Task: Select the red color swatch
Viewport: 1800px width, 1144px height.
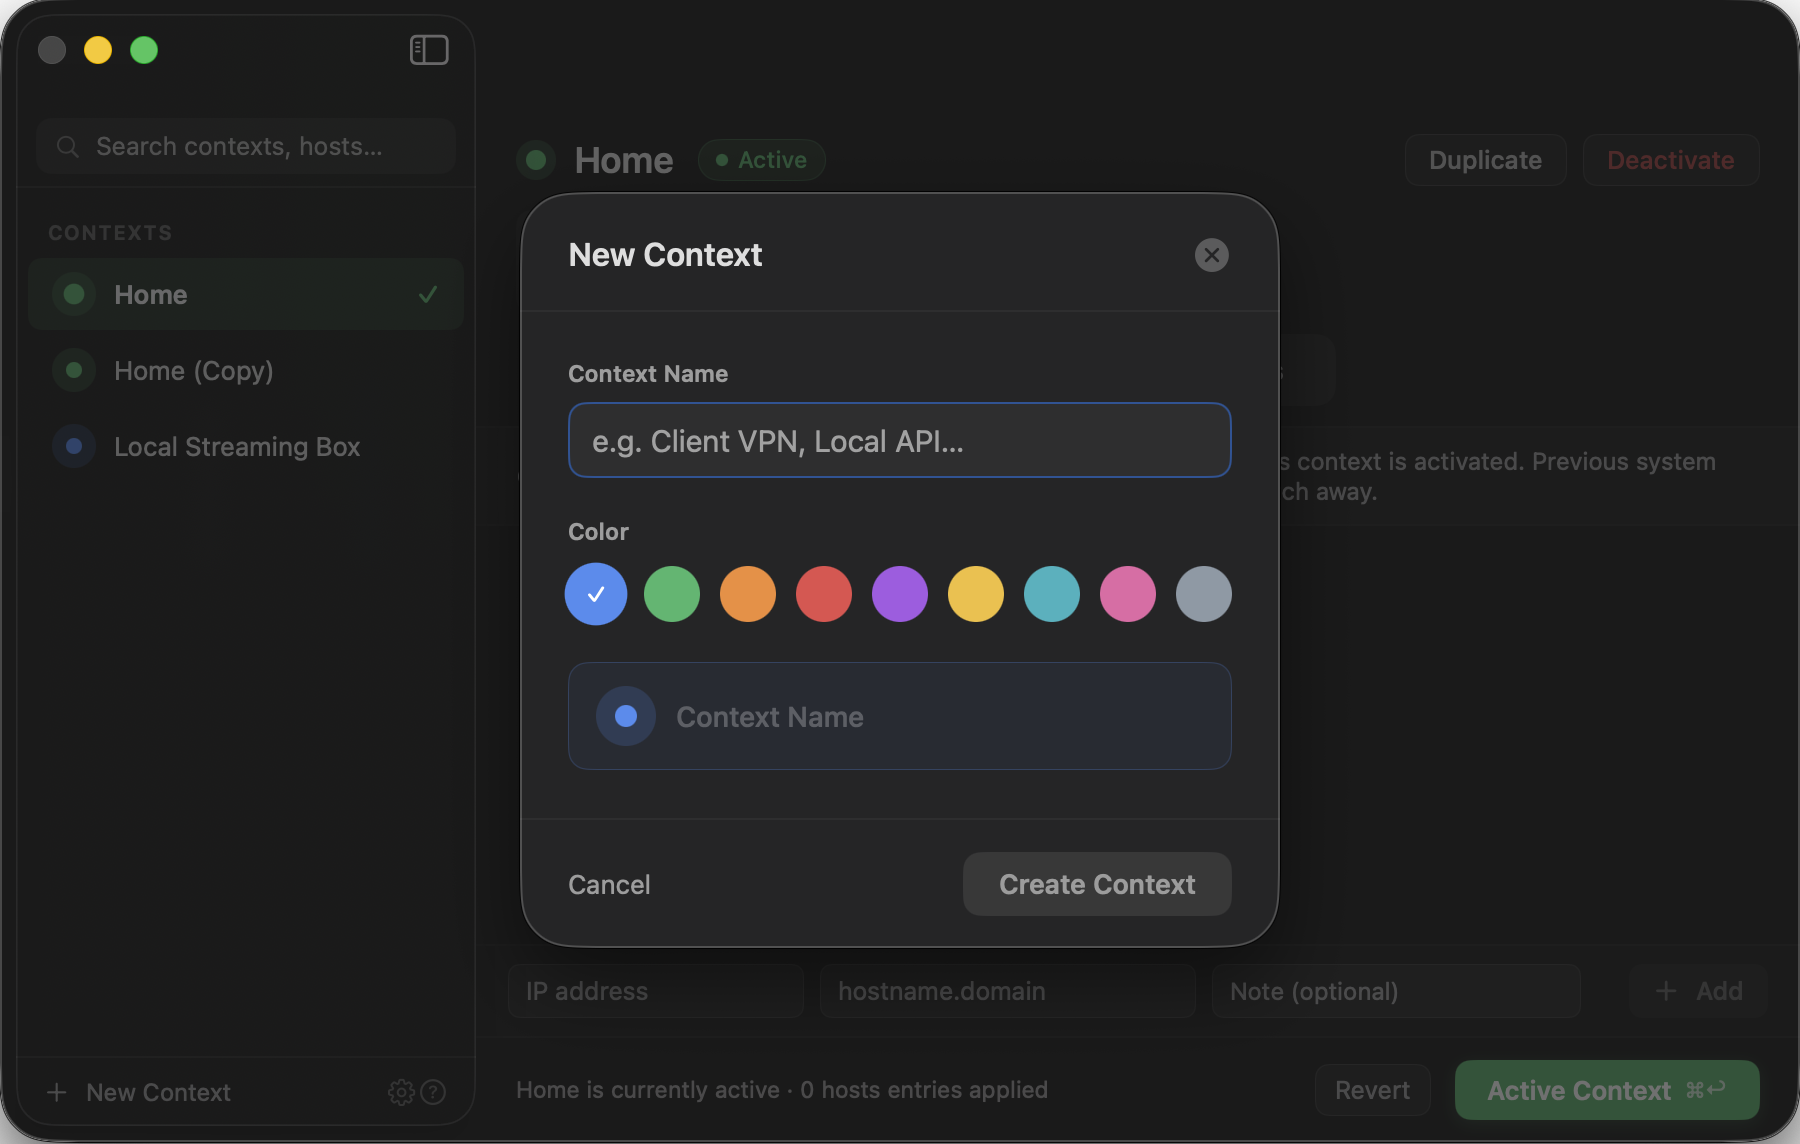Action: [x=824, y=594]
